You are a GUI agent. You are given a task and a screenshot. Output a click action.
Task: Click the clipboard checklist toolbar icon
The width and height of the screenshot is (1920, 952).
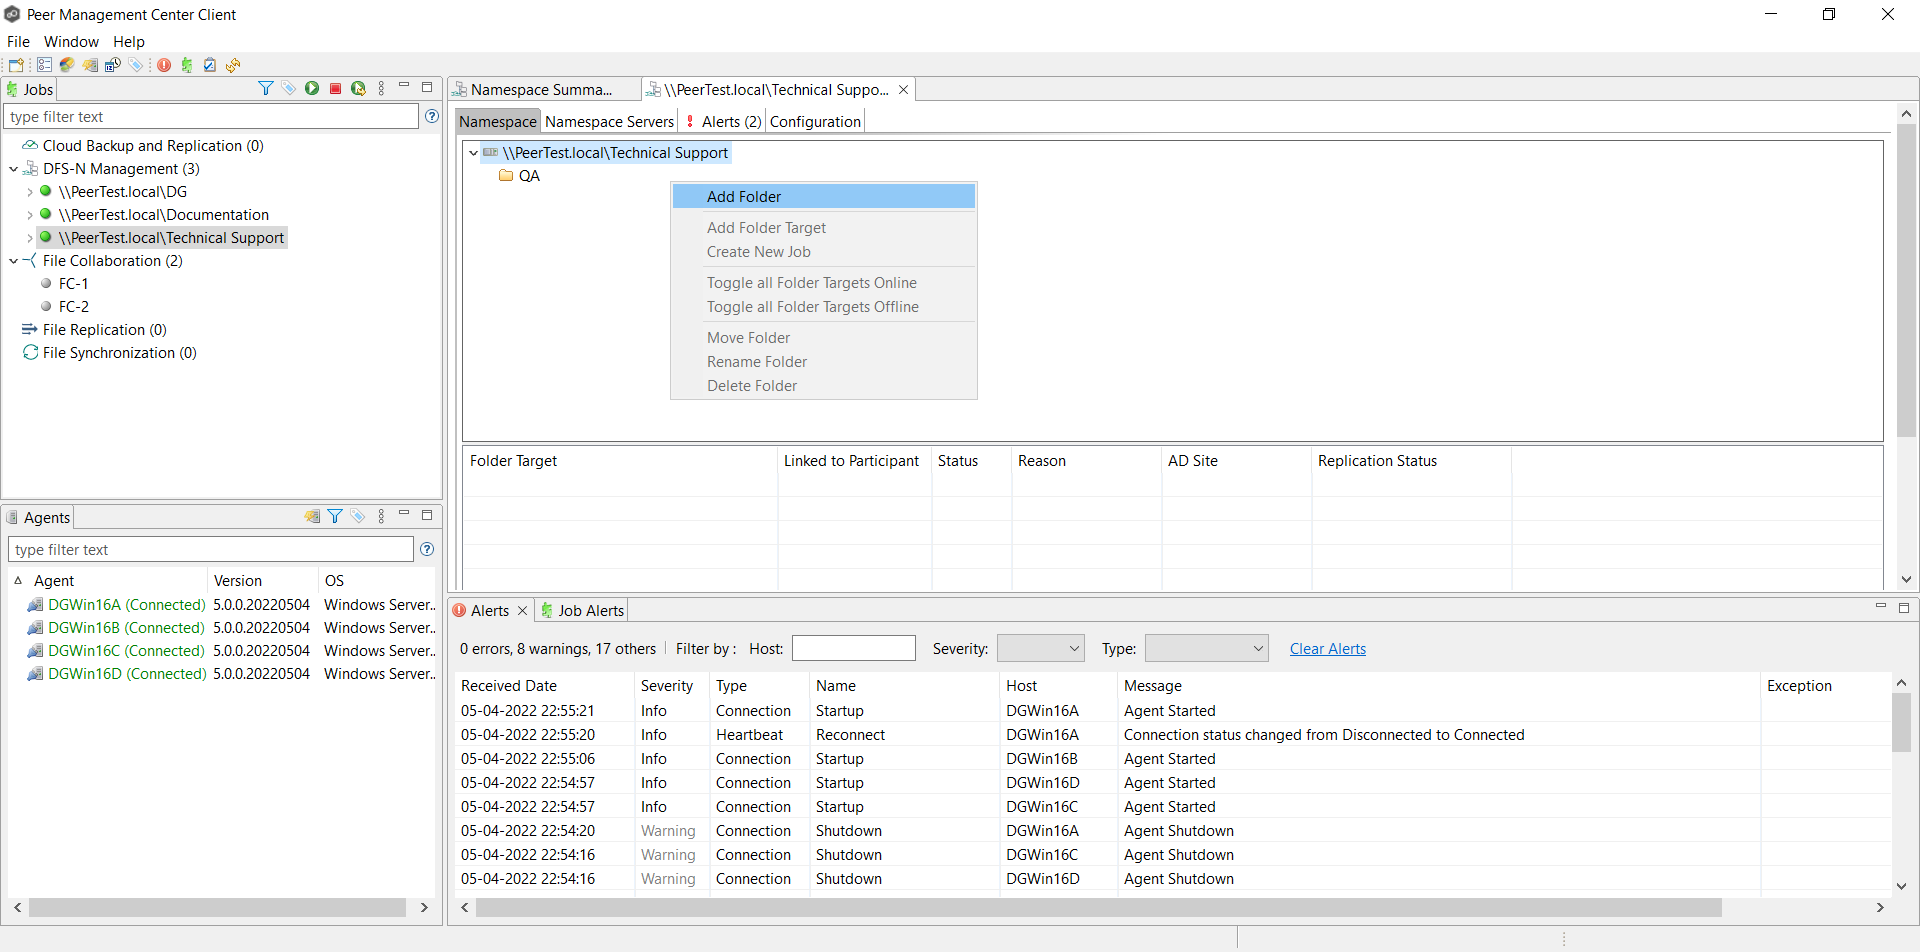pyautogui.click(x=210, y=65)
